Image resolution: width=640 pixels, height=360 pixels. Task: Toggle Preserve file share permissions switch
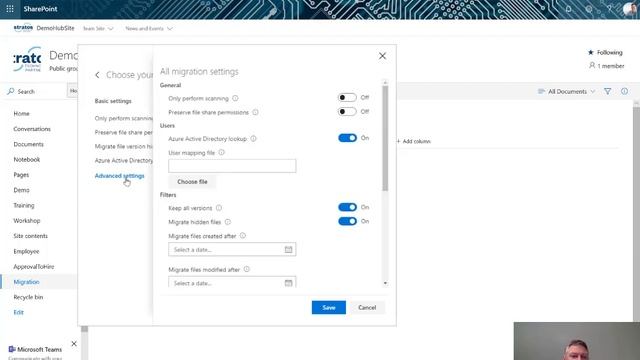(x=347, y=111)
